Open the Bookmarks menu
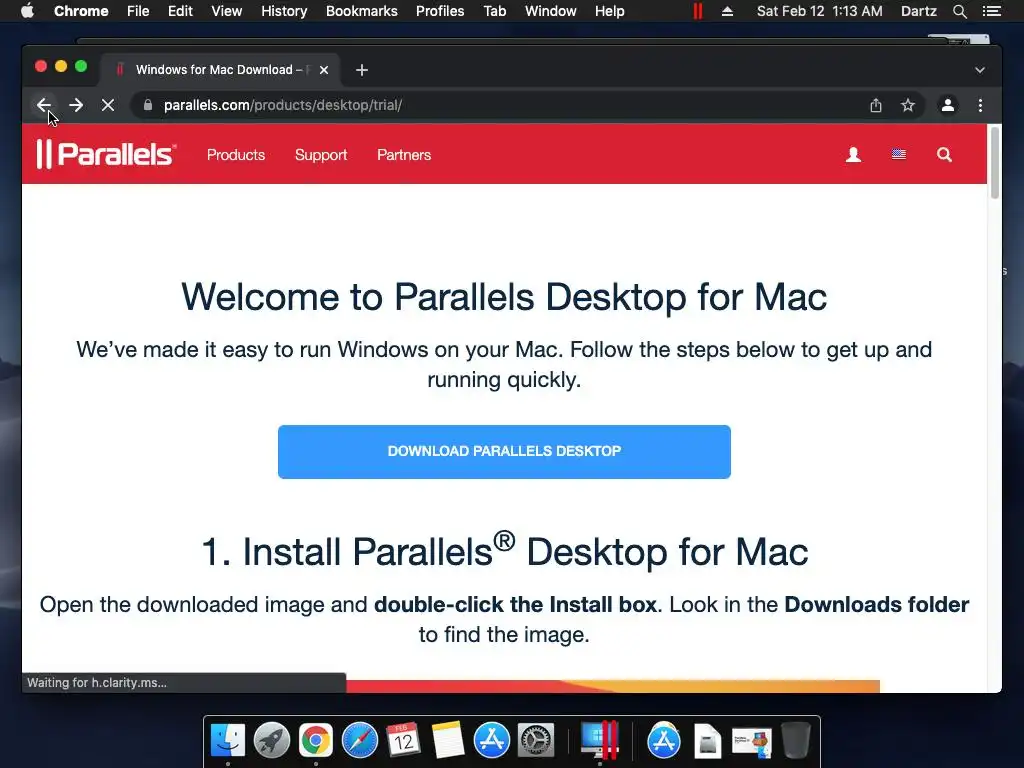The image size is (1024, 768). tap(362, 11)
